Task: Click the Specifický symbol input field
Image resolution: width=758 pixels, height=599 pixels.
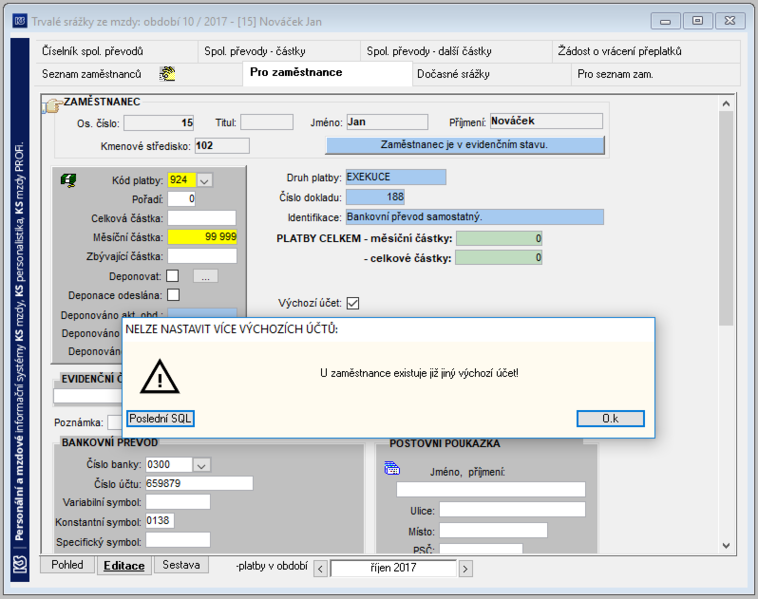Action: point(178,541)
